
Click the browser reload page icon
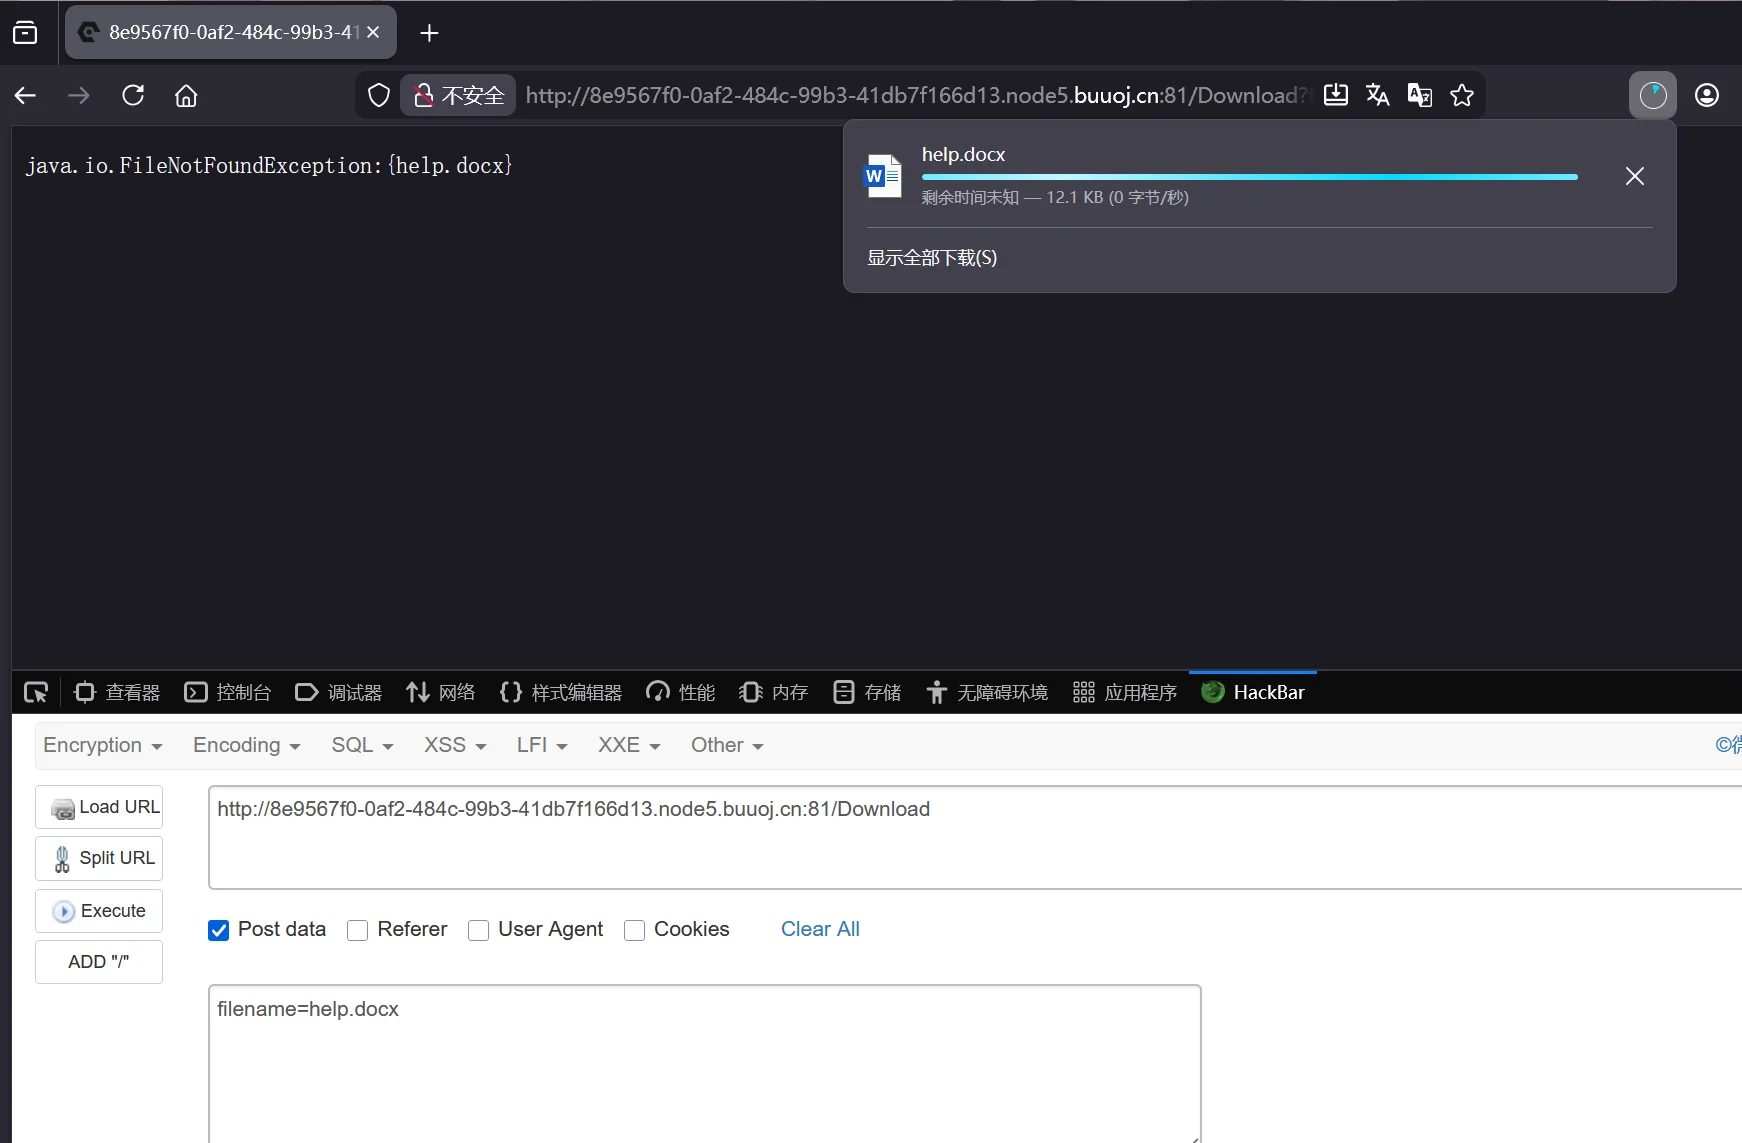coord(133,95)
